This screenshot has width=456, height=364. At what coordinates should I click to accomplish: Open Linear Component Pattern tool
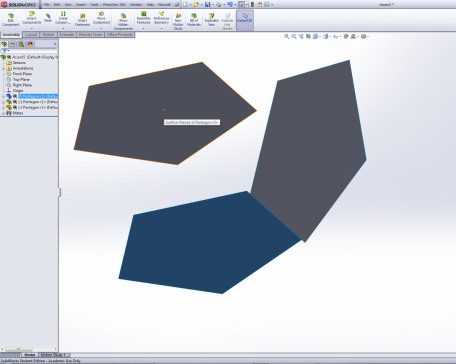[x=63, y=18]
